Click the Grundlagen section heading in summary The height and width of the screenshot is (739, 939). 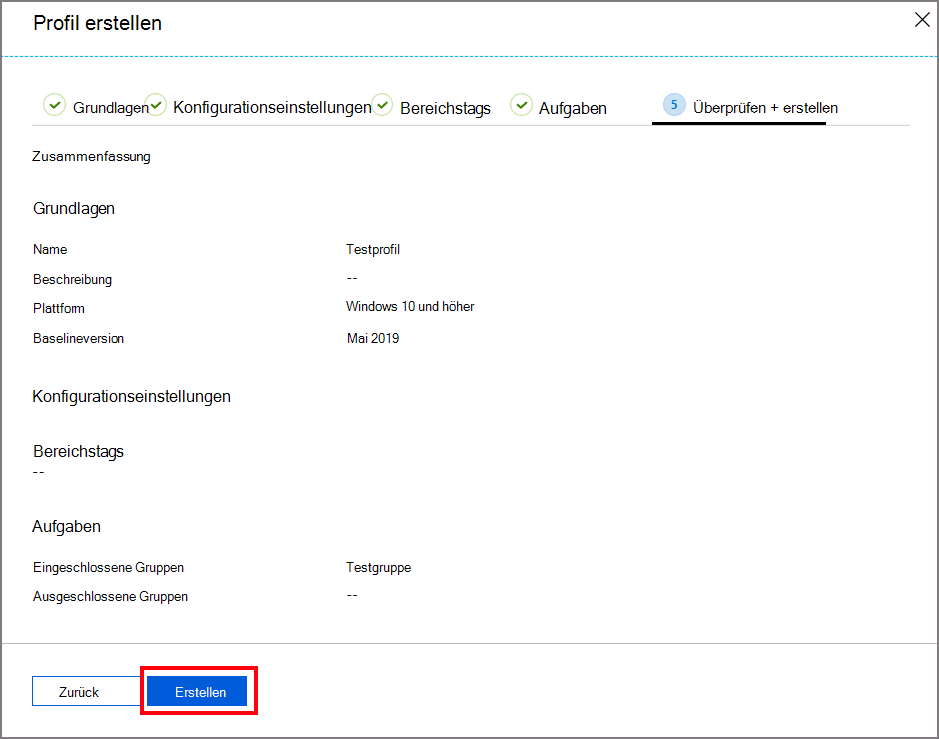point(74,208)
